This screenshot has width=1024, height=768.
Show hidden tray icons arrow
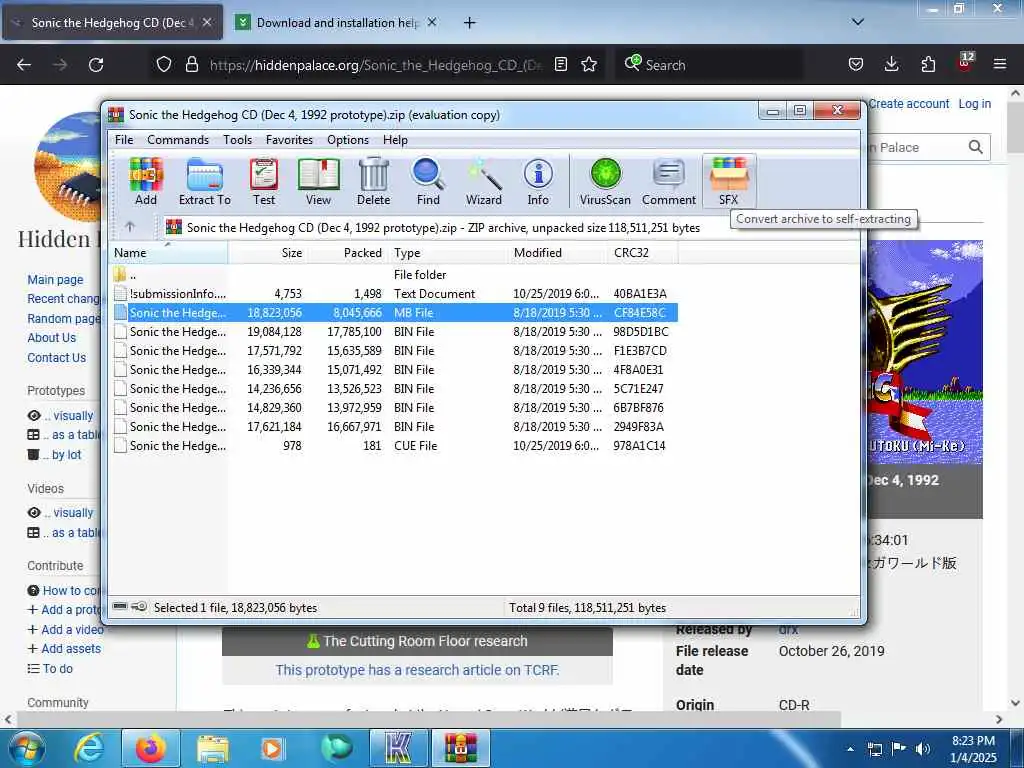(x=850, y=749)
